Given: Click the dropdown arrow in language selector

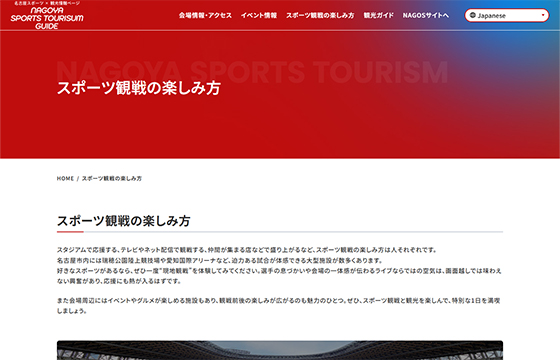Looking at the screenshot, I should click(x=543, y=15).
